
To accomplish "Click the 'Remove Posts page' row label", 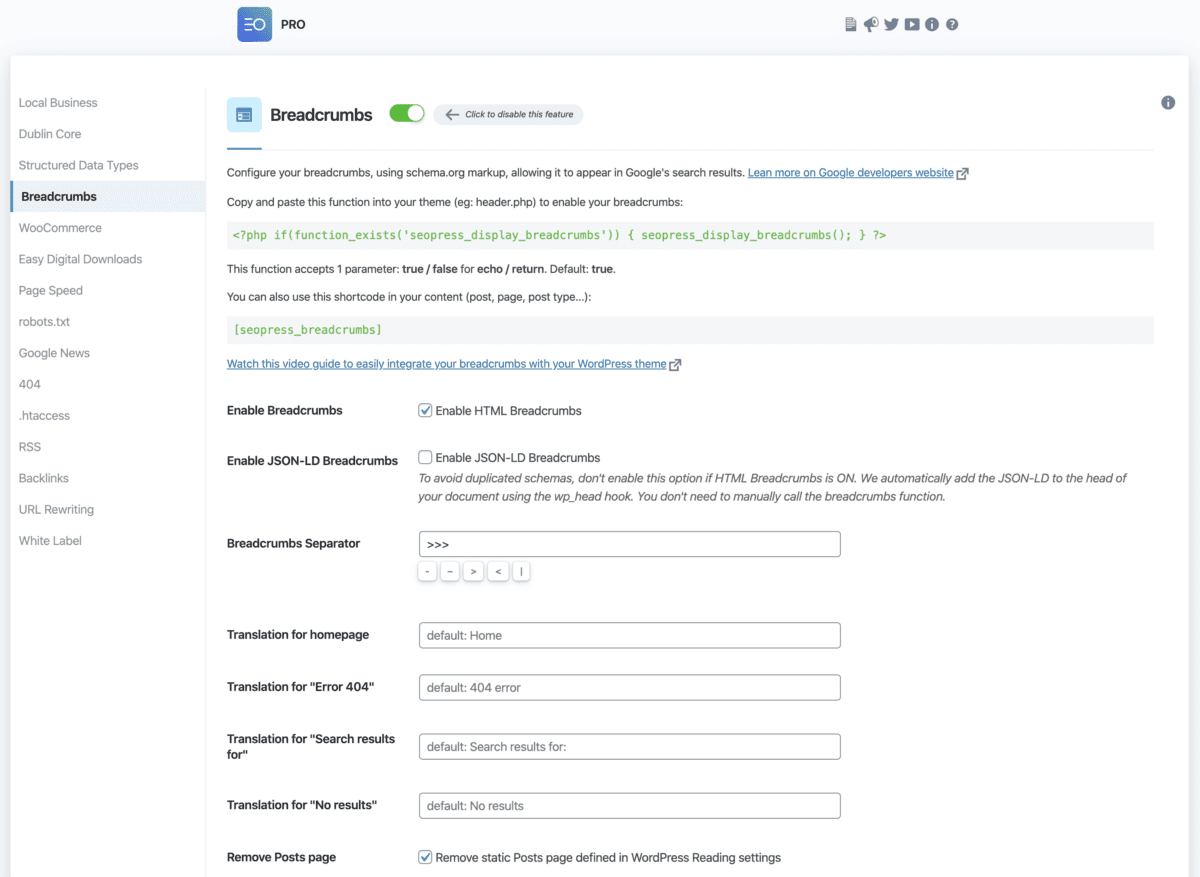I will (x=281, y=857).
